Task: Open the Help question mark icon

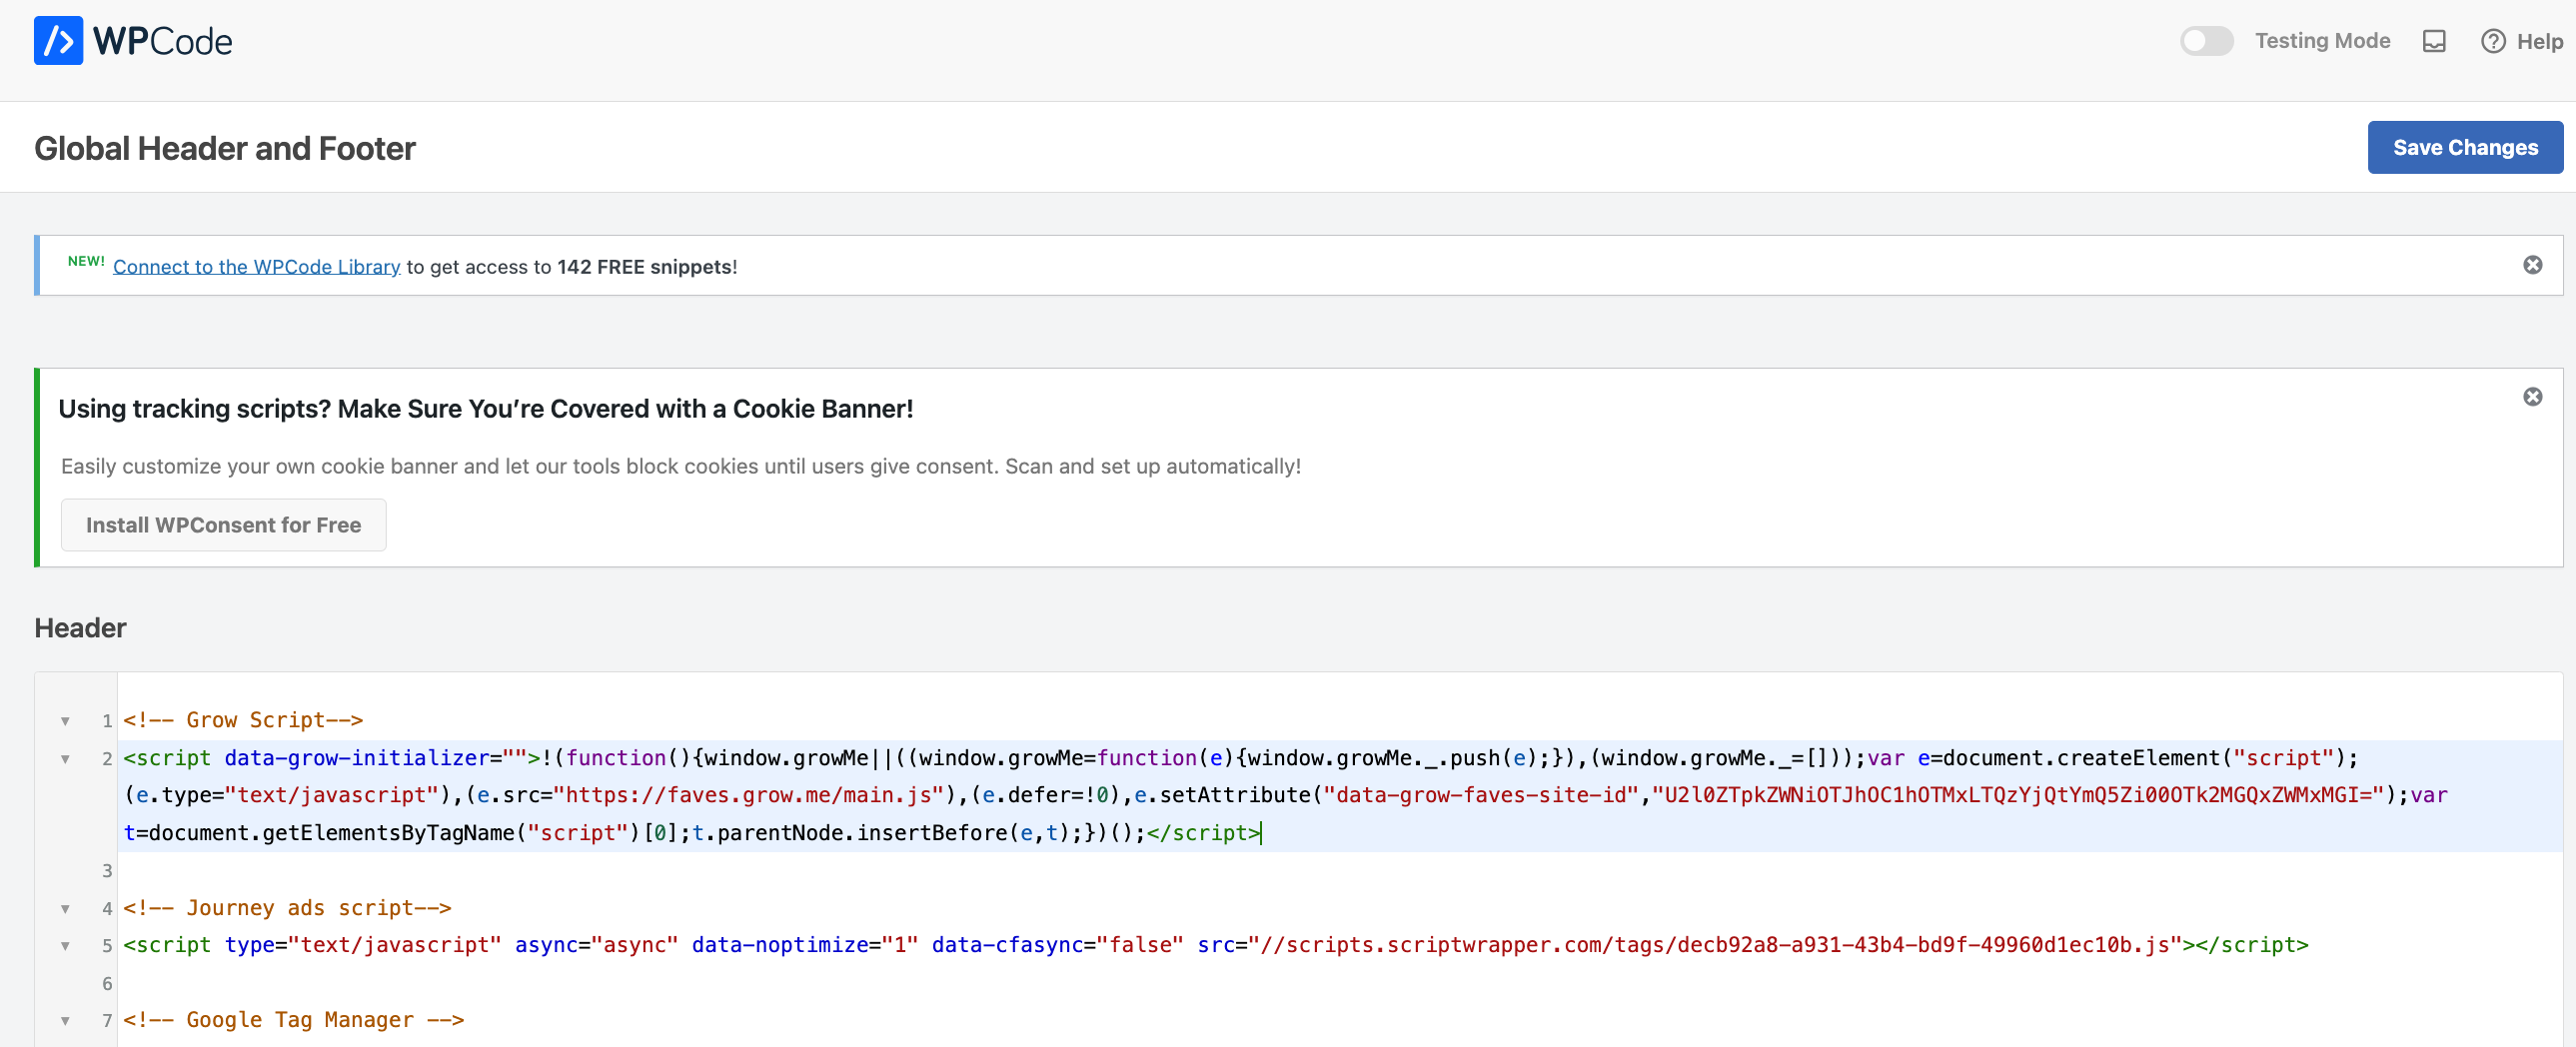Action: (x=2493, y=41)
